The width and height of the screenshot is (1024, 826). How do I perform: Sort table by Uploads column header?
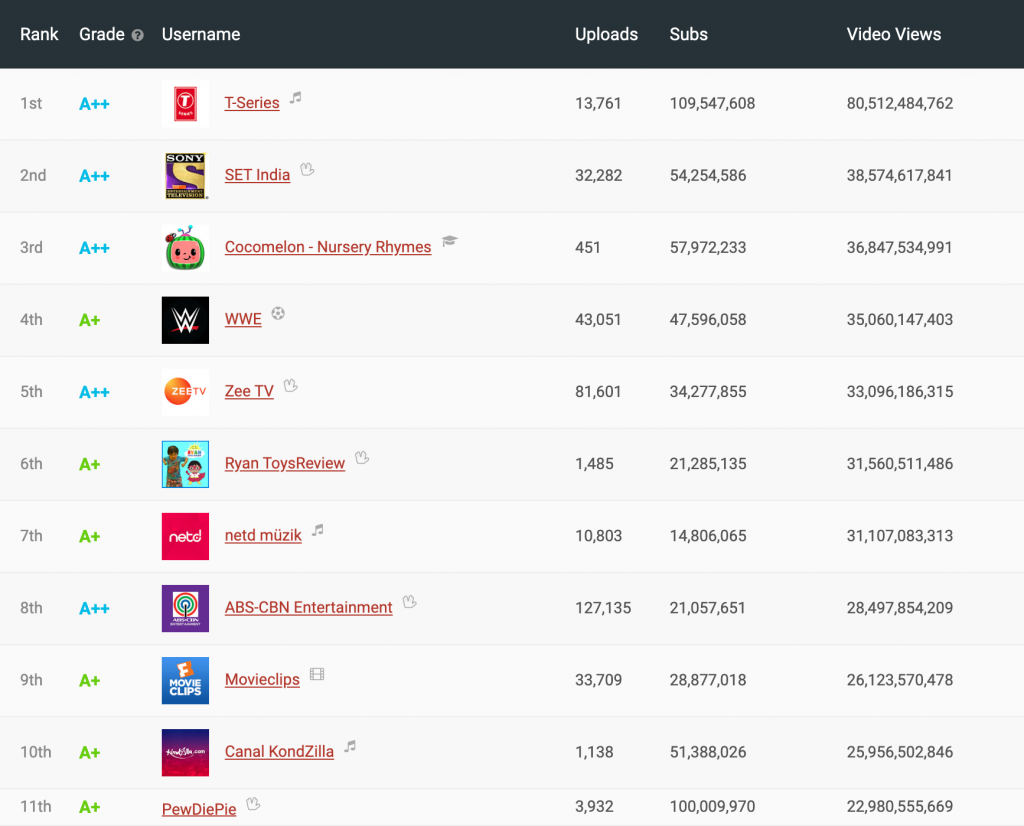[x=606, y=34]
